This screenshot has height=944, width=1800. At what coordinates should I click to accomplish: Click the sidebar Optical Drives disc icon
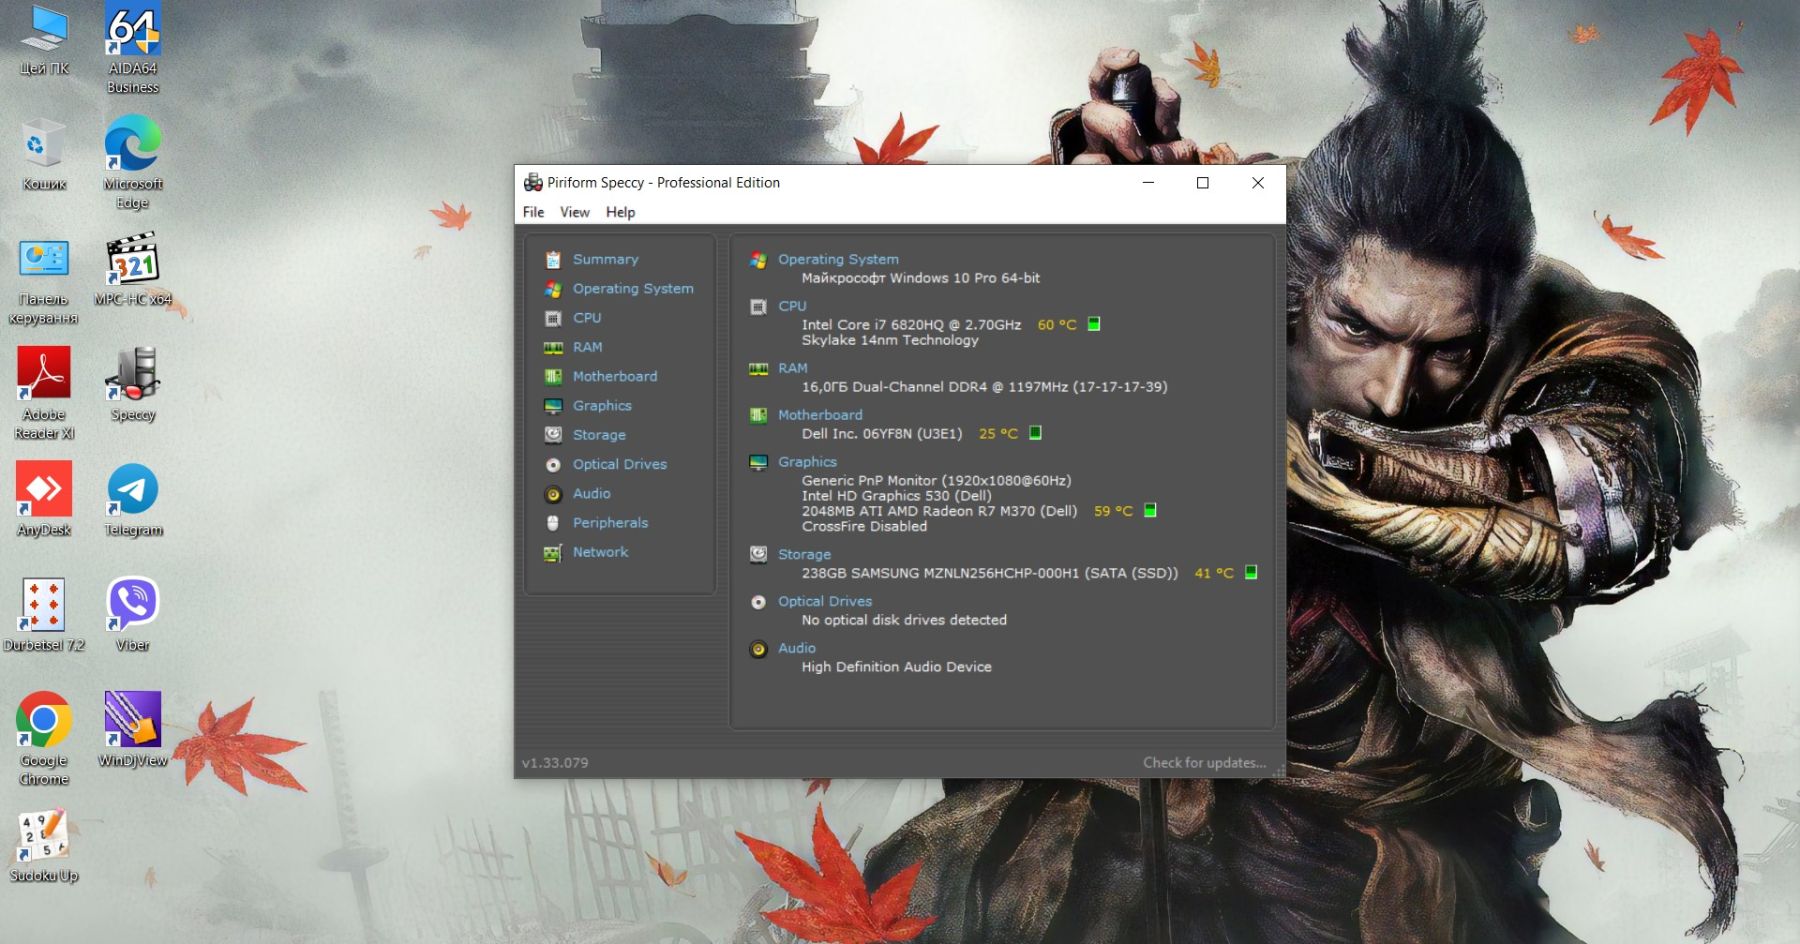coord(553,465)
